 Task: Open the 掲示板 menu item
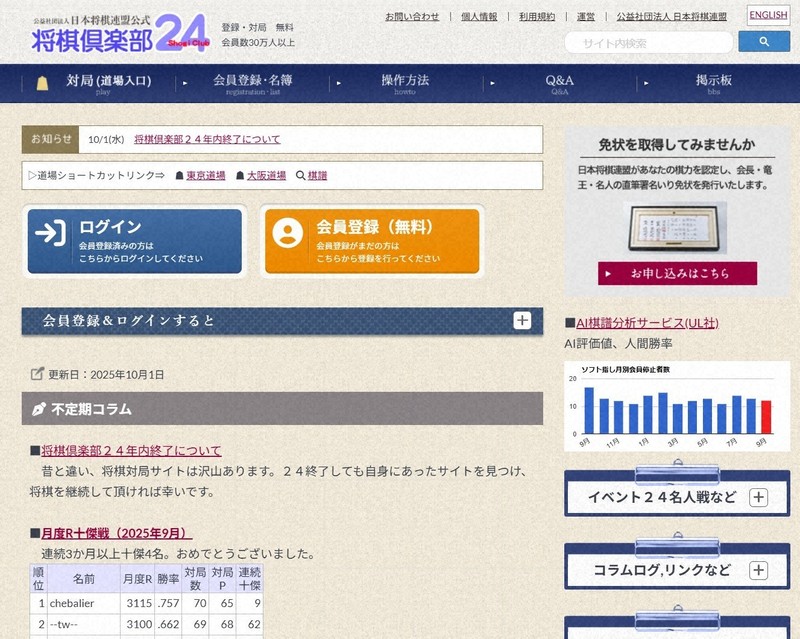[x=714, y=83]
